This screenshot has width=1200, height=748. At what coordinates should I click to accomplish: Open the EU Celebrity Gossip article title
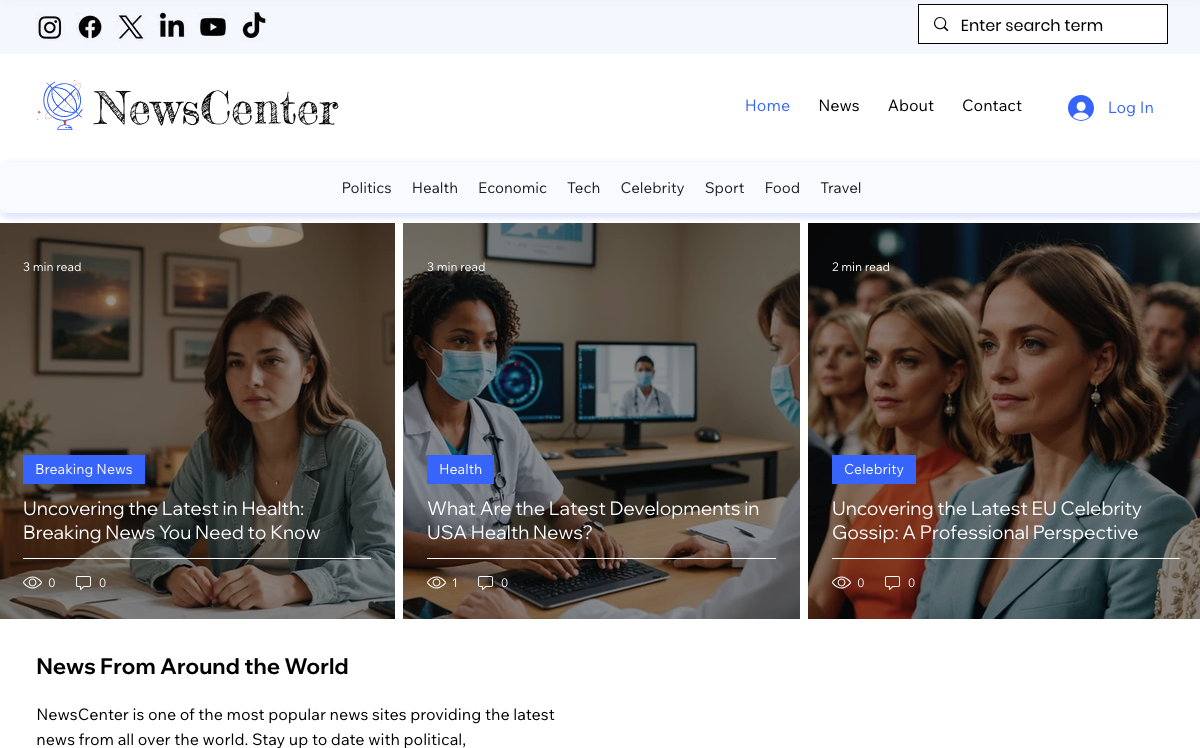[986, 520]
